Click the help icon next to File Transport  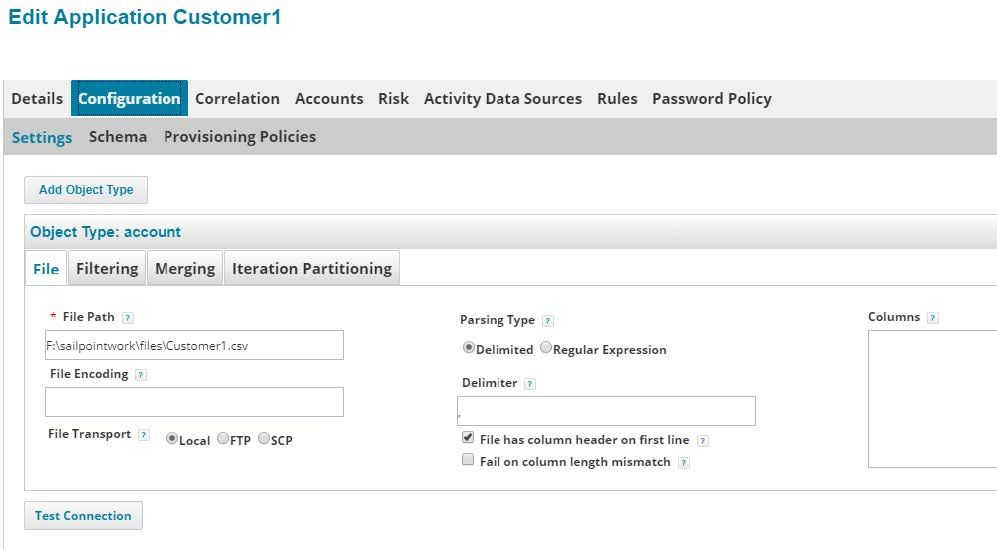click(144, 435)
